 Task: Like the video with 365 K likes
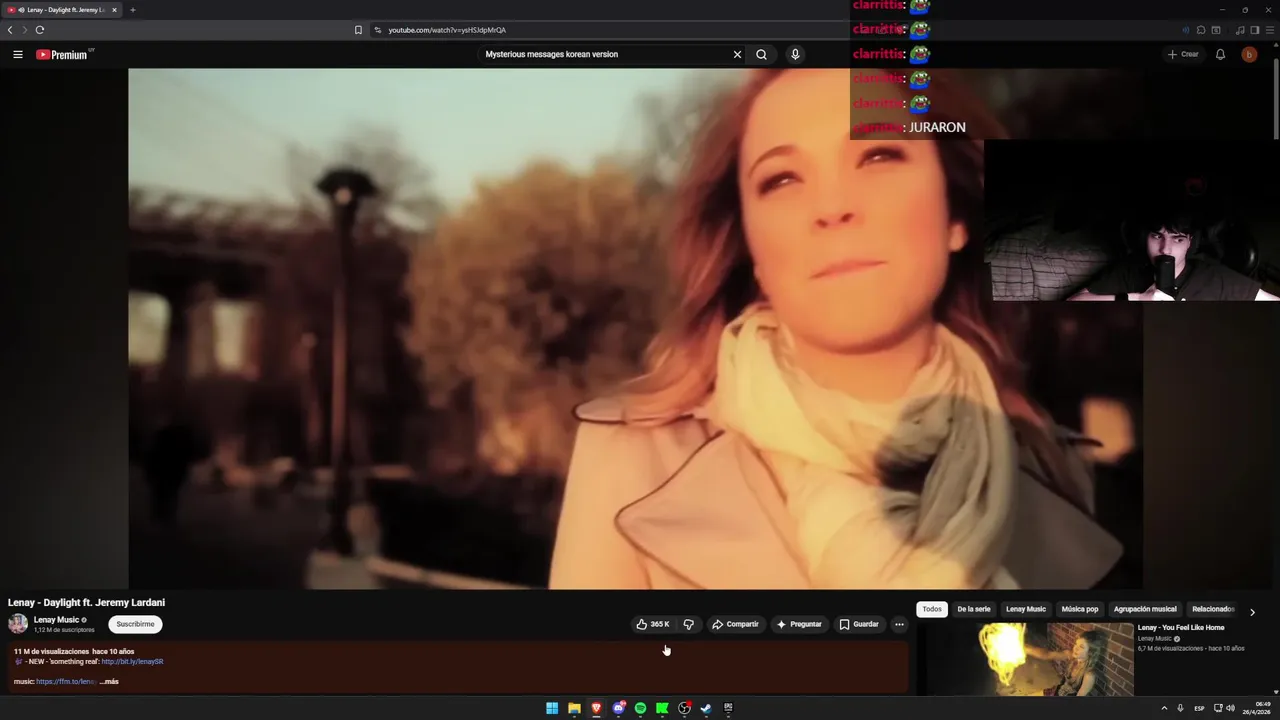(x=652, y=624)
